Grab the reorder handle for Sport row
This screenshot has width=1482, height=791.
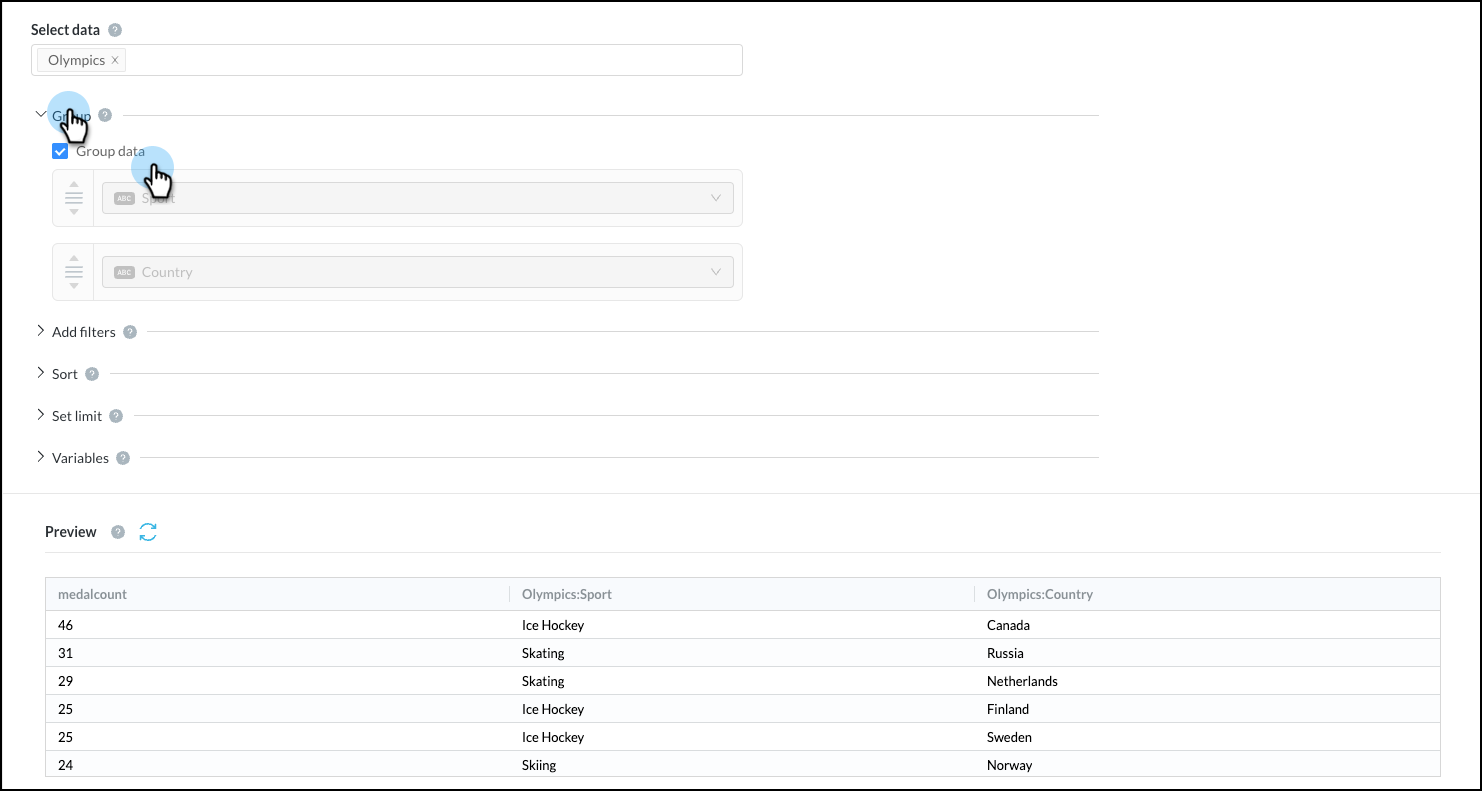(74, 198)
